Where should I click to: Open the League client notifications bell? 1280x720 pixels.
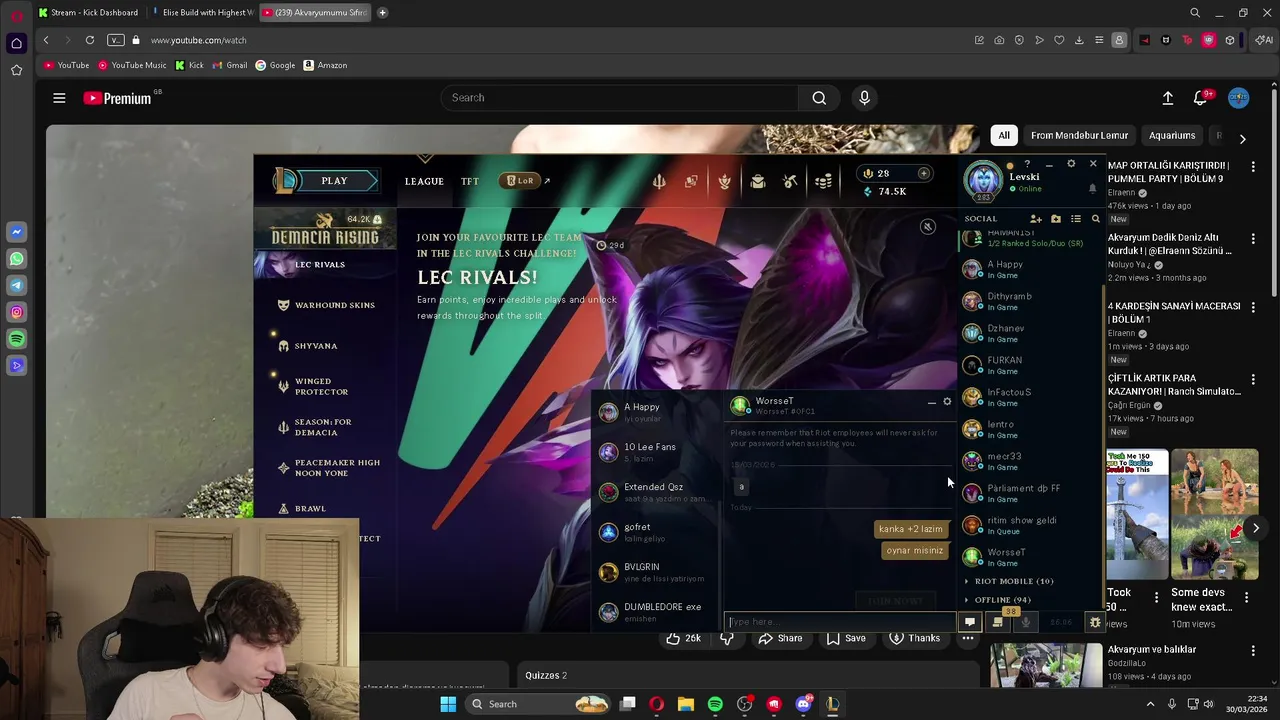1092,188
